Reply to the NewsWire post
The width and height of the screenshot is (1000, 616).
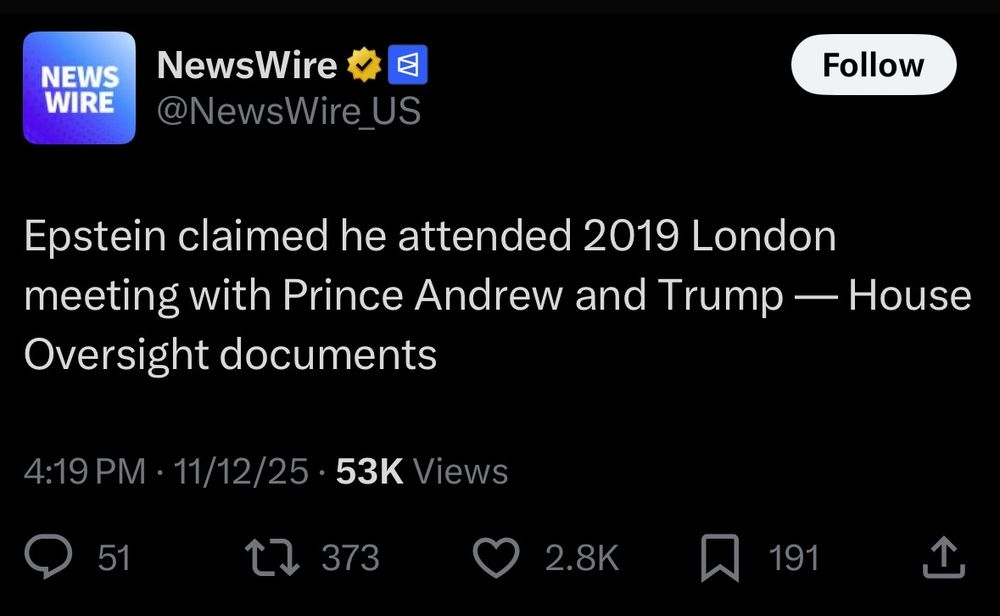48,557
